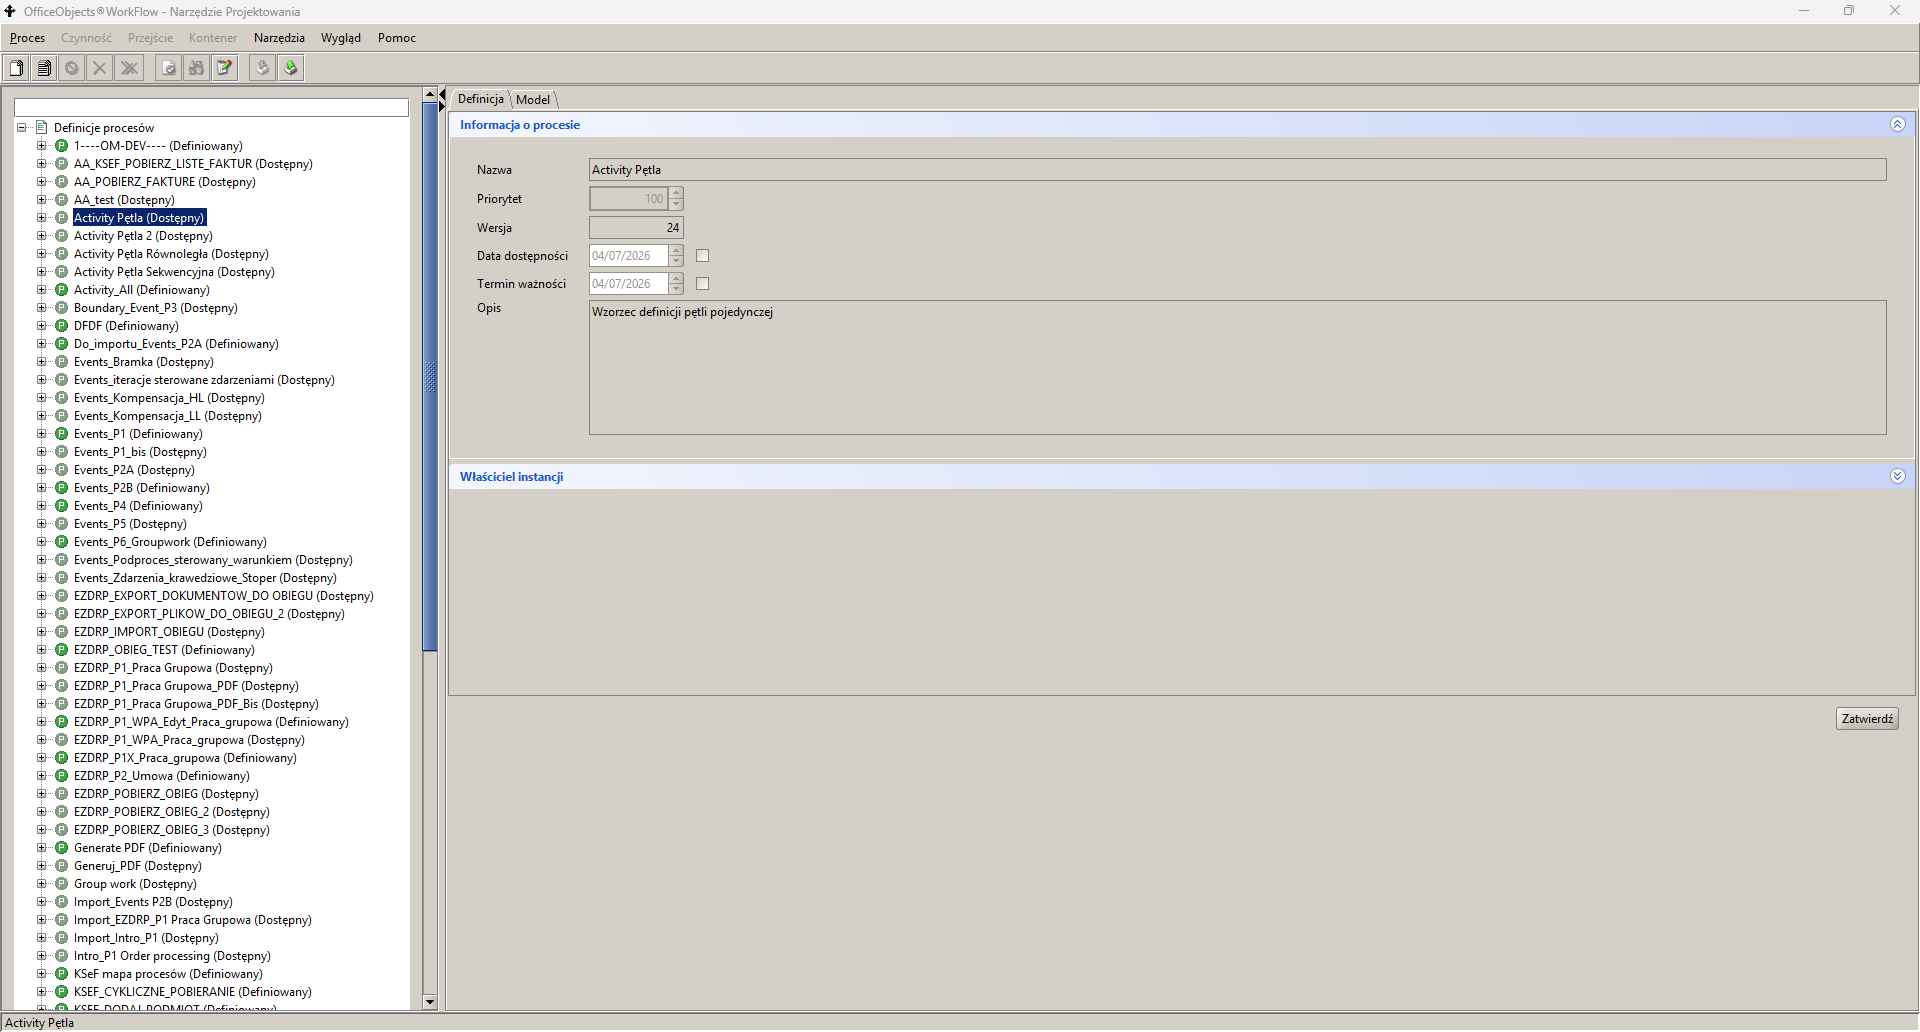Click the left panel collapse arrow splitter
This screenshot has width=1920, height=1032.
[x=442, y=94]
